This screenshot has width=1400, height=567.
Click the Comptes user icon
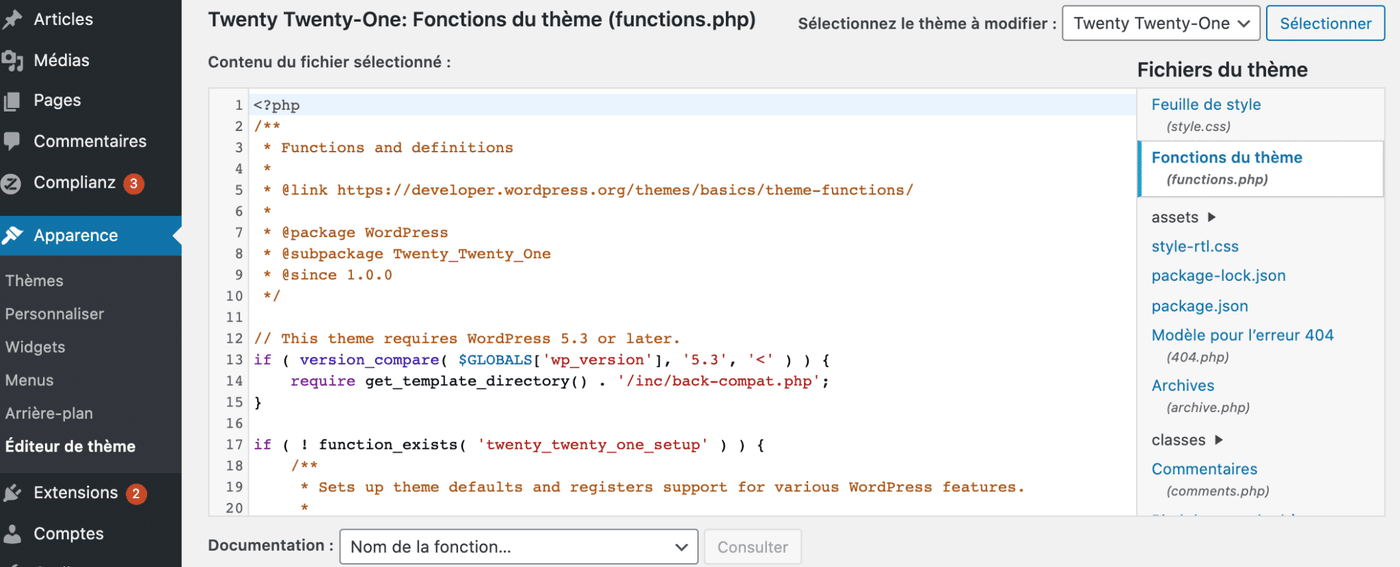[12, 534]
